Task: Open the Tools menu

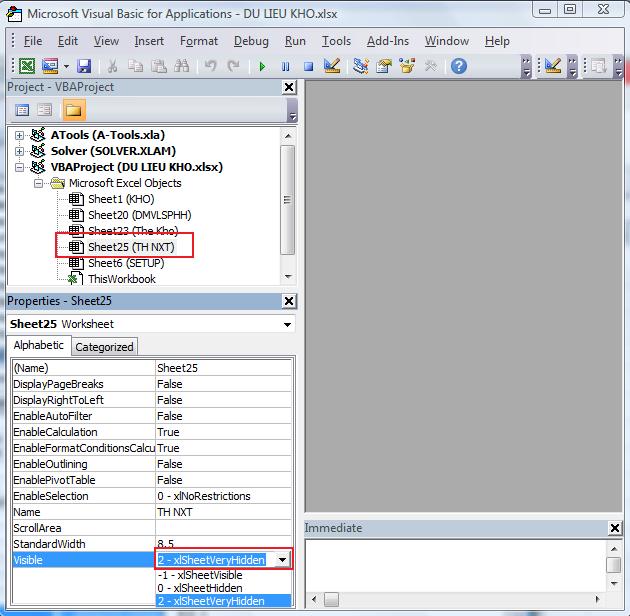Action: (x=336, y=41)
